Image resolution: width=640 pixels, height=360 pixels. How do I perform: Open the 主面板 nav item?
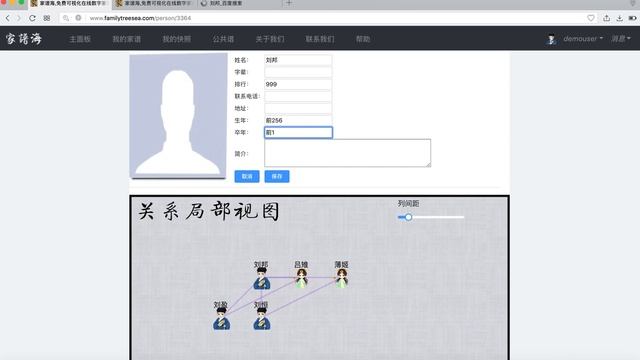80,39
